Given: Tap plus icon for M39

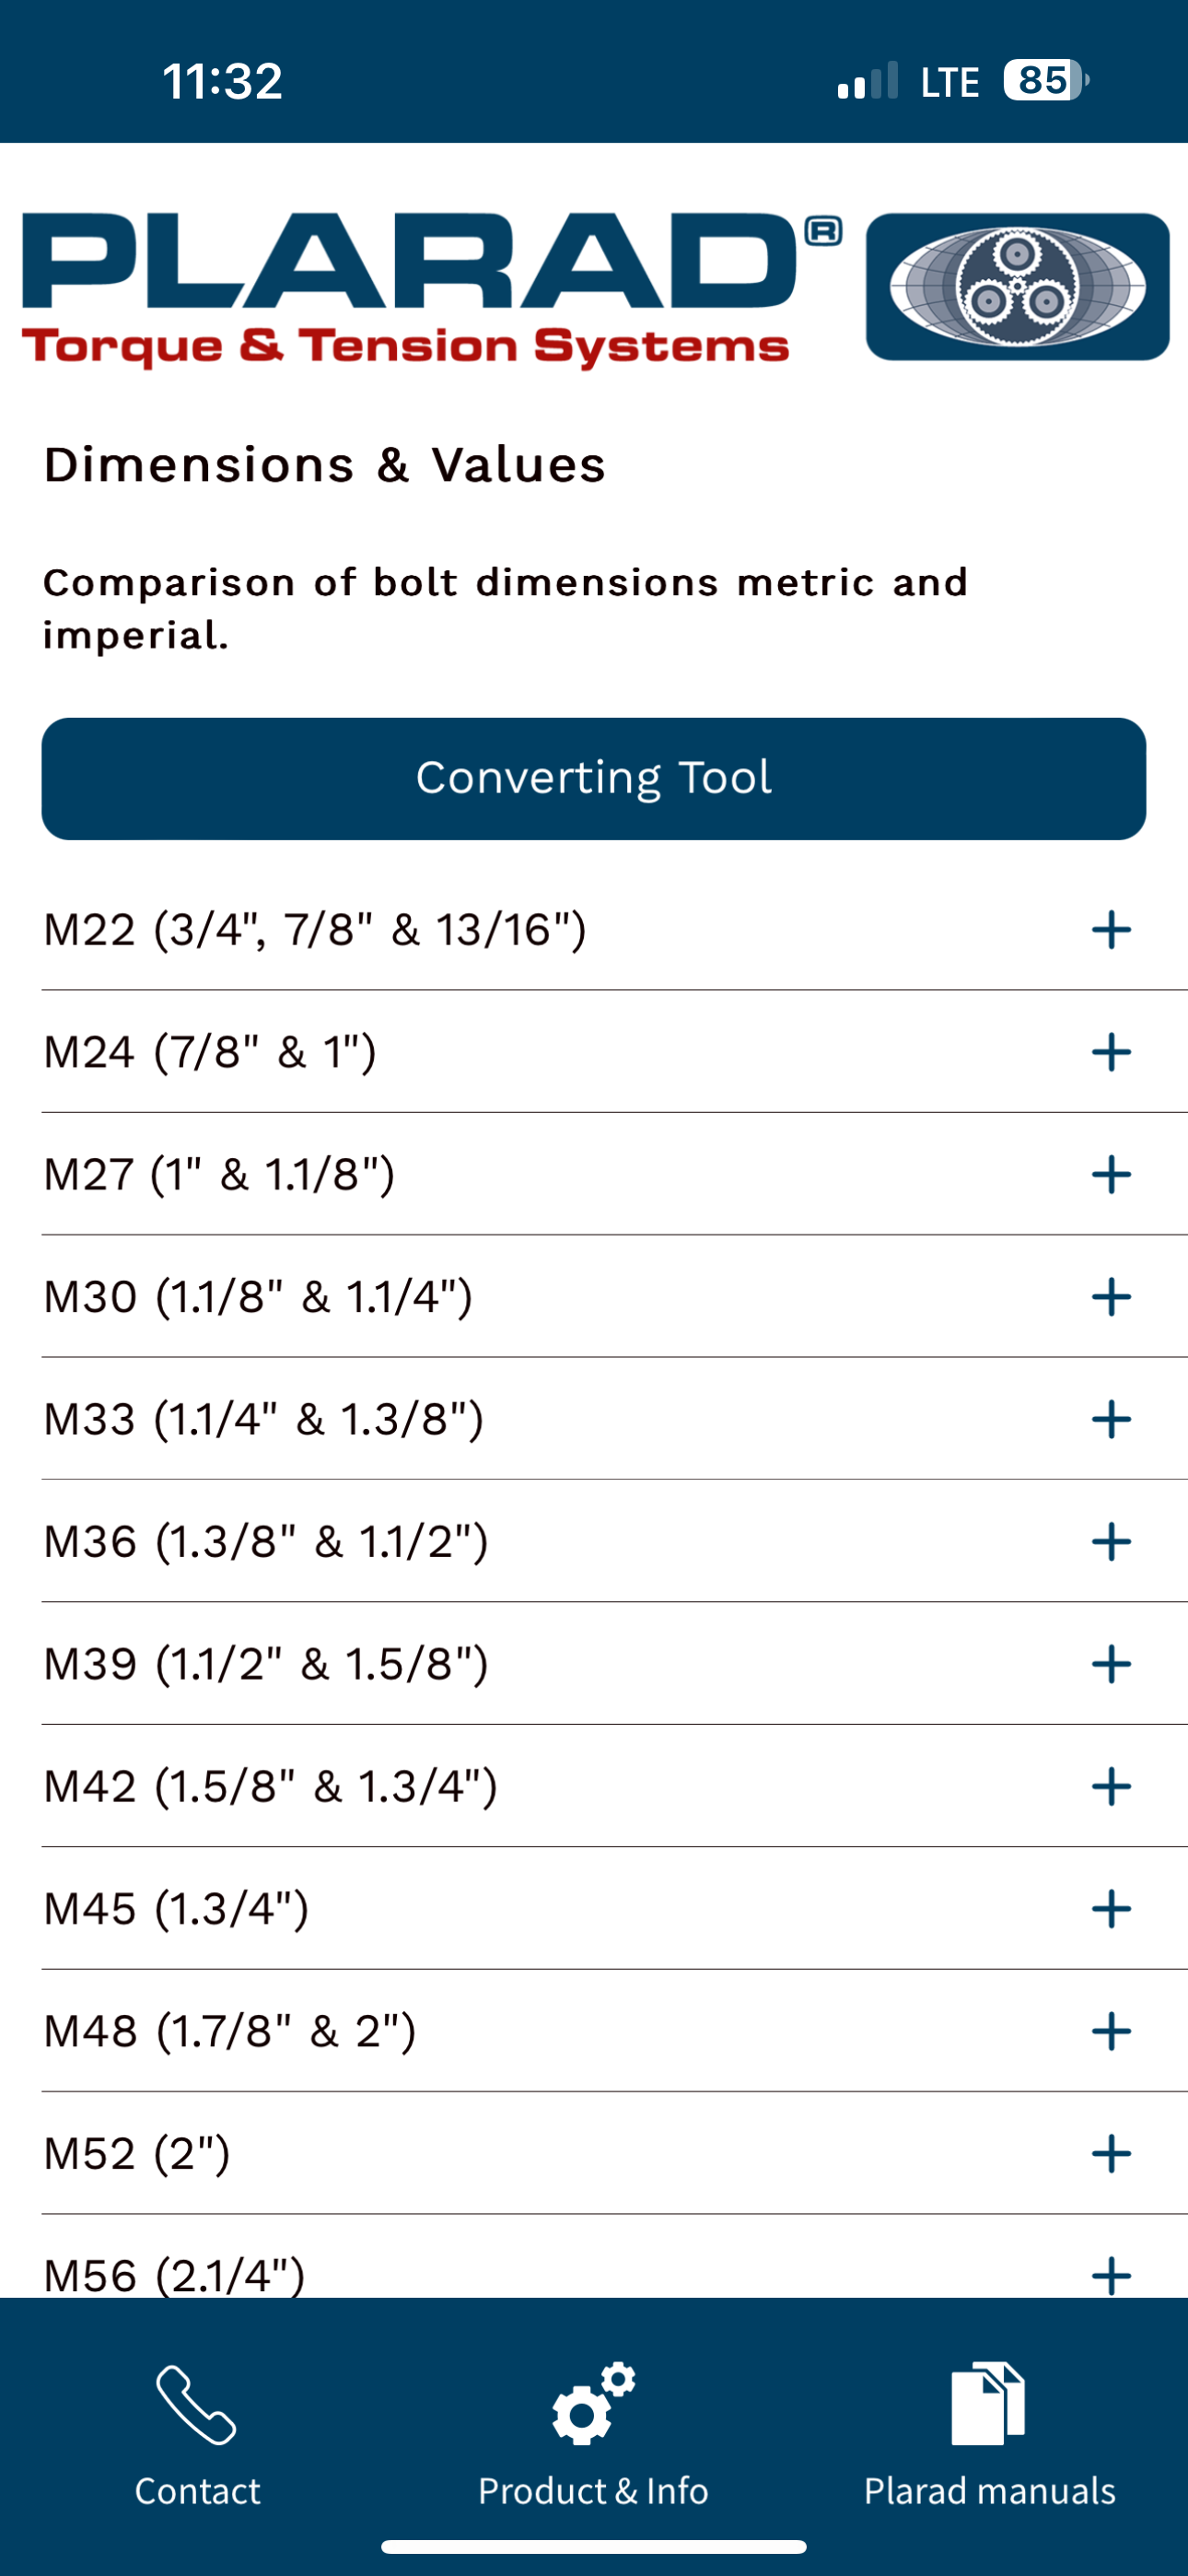Looking at the screenshot, I should click(1111, 1664).
